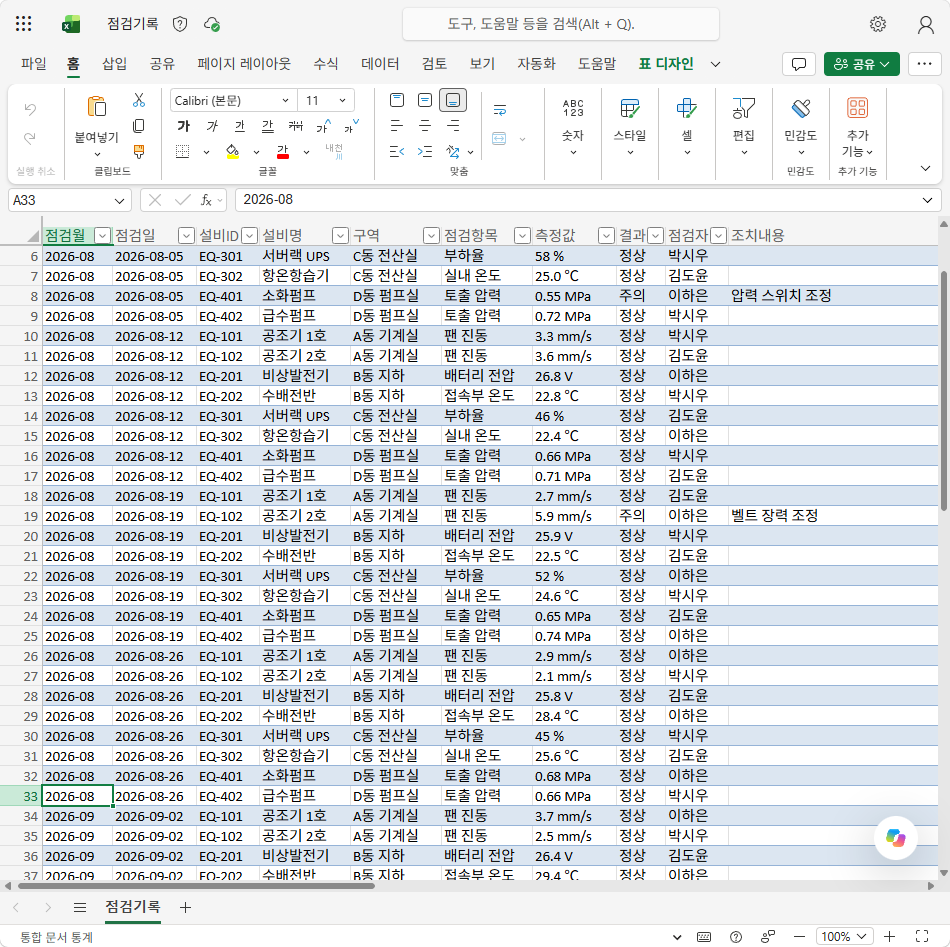
Task: Add a new sheet with plus button
Action: pos(185,907)
